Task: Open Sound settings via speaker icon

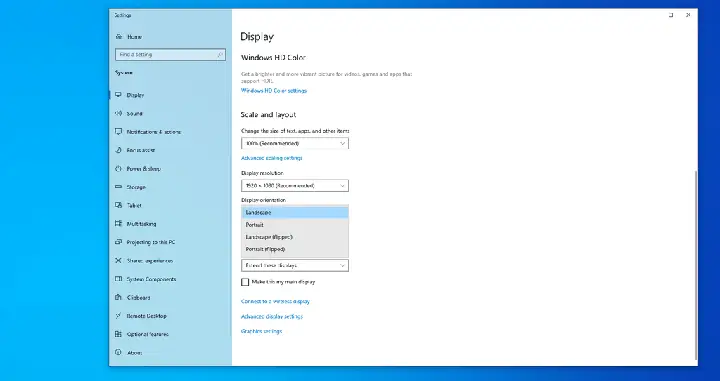Action: click(x=118, y=113)
